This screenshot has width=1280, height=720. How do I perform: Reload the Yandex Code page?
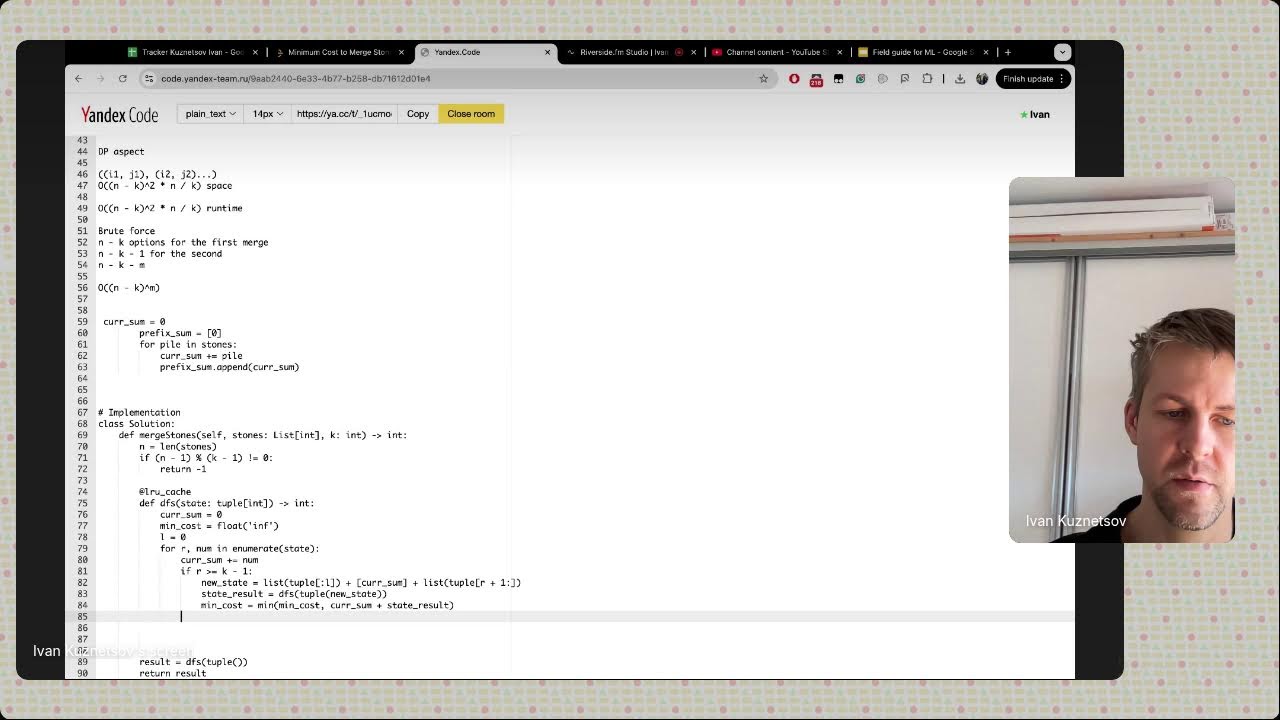point(122,78)
